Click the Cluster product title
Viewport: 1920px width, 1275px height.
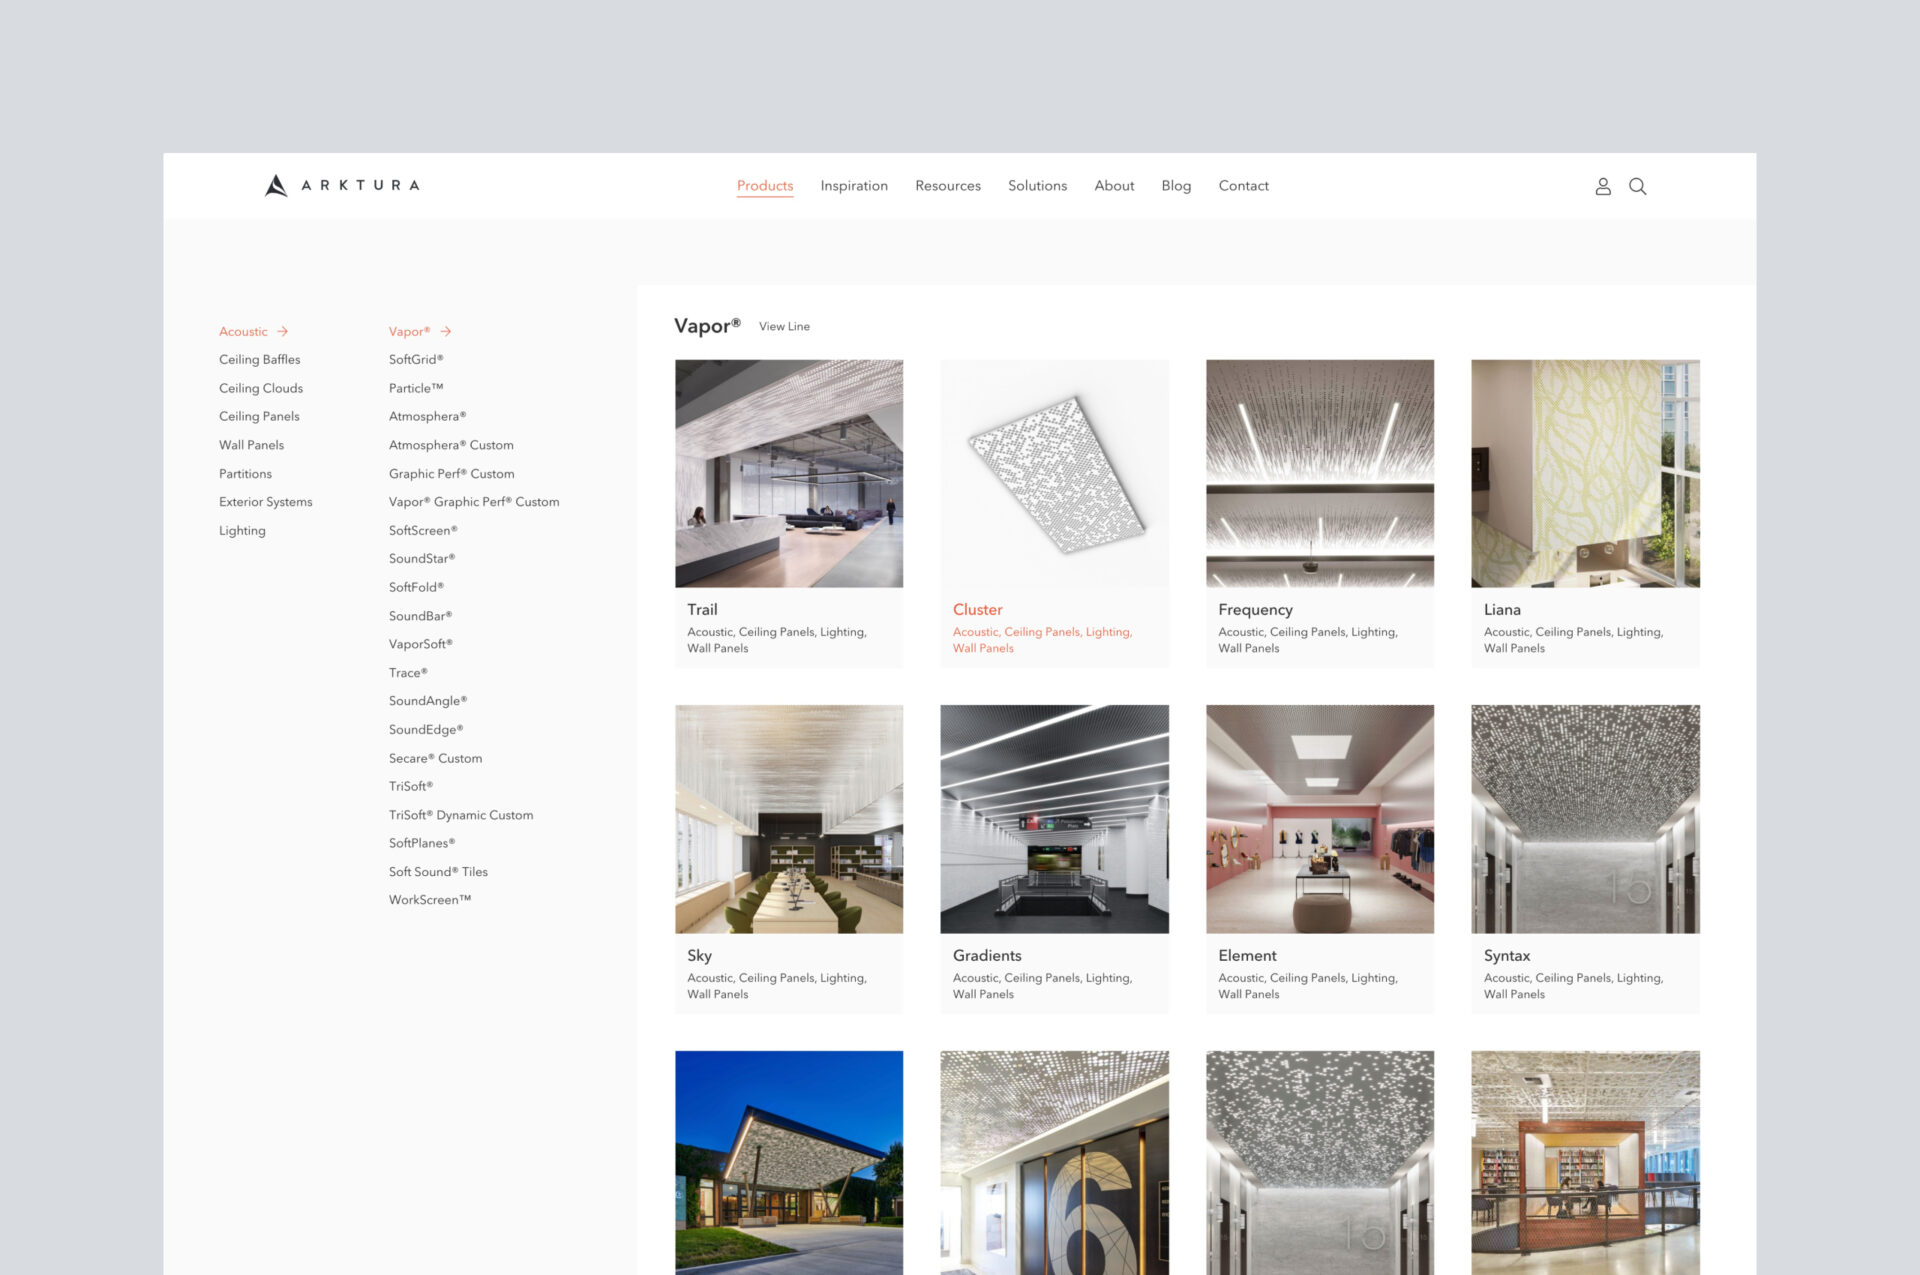tap(977, 610)
